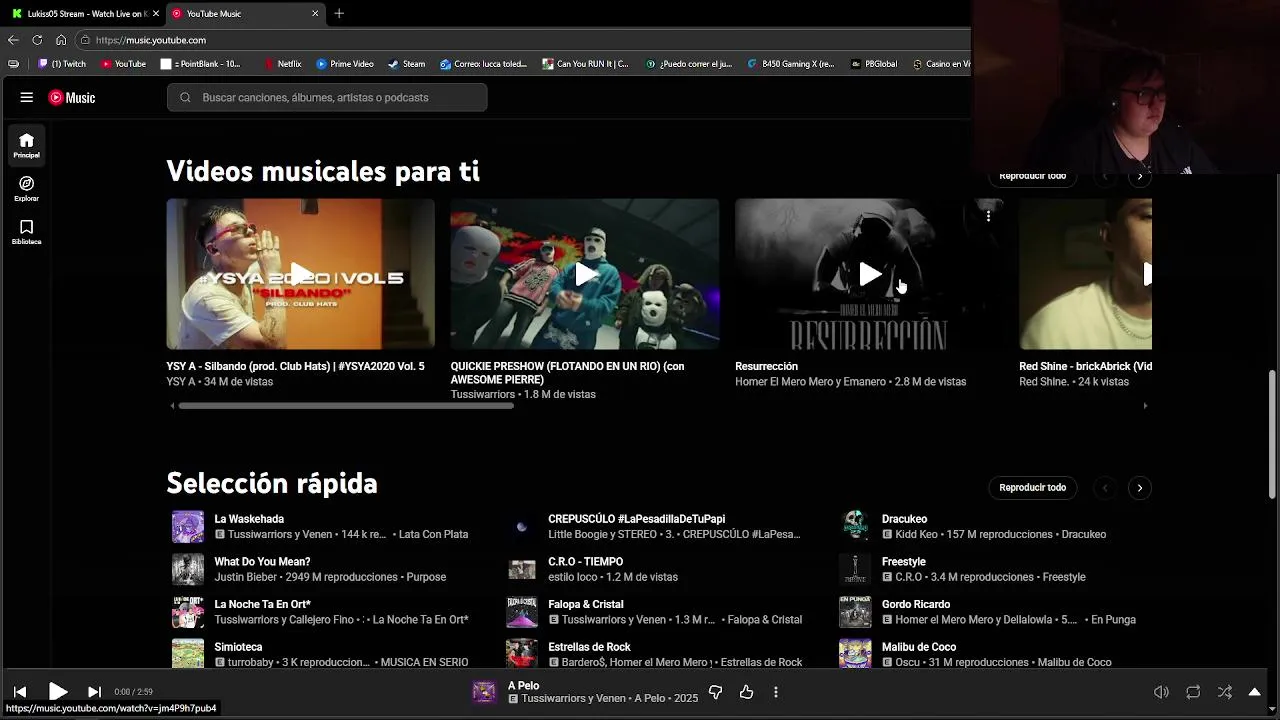Click carousel horizontal scrollbar left arrow

172,406
